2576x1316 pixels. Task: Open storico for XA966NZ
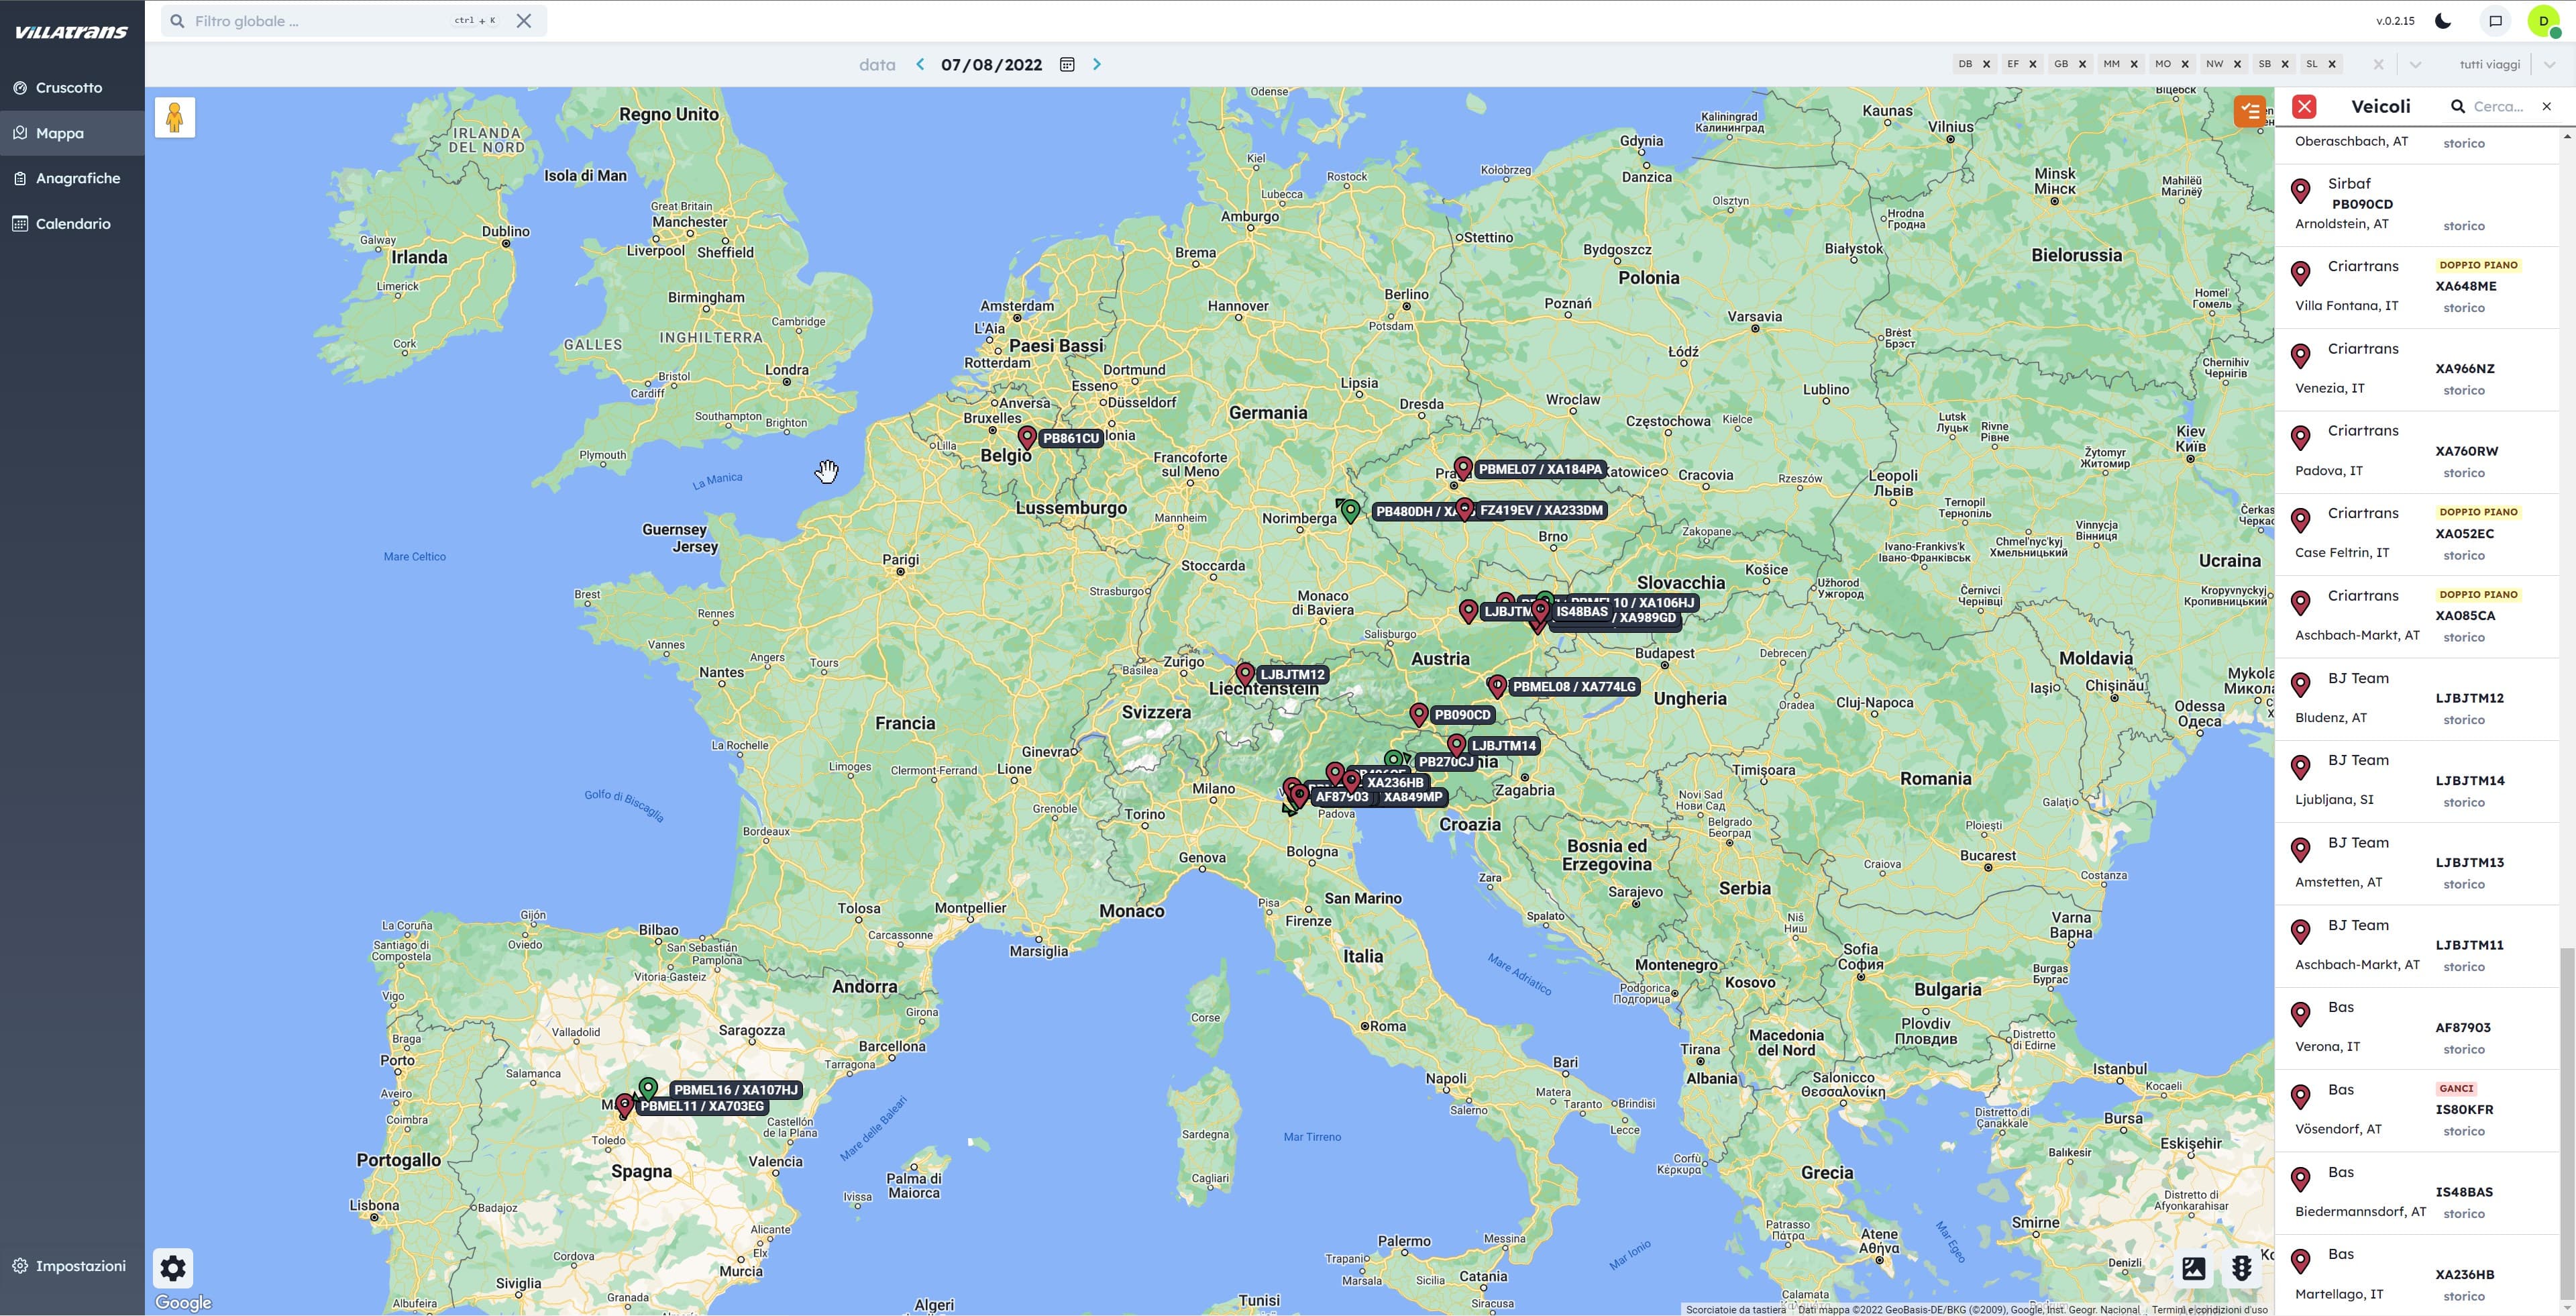(x=2464, y=391)
